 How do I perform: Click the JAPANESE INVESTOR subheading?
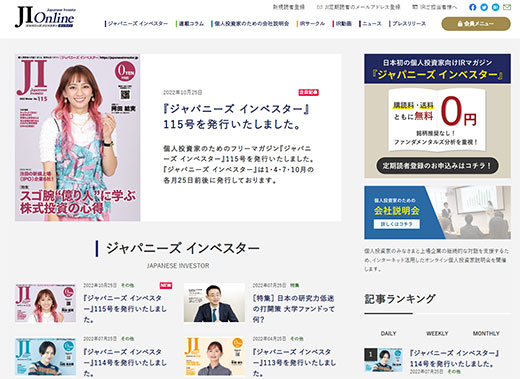(178, 266)
